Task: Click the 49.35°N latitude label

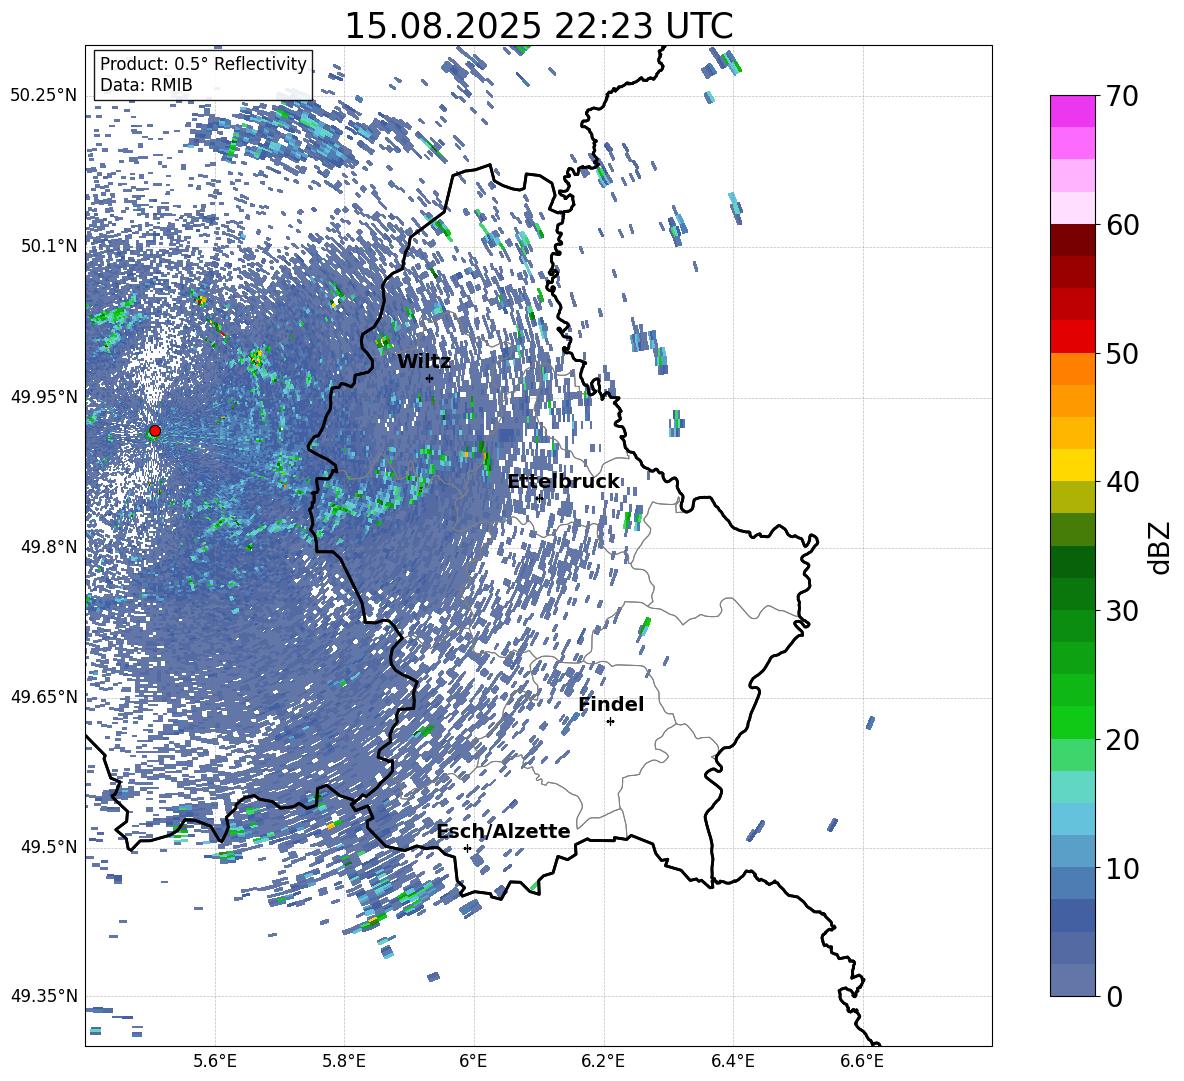Action: [x=44, y=996]
